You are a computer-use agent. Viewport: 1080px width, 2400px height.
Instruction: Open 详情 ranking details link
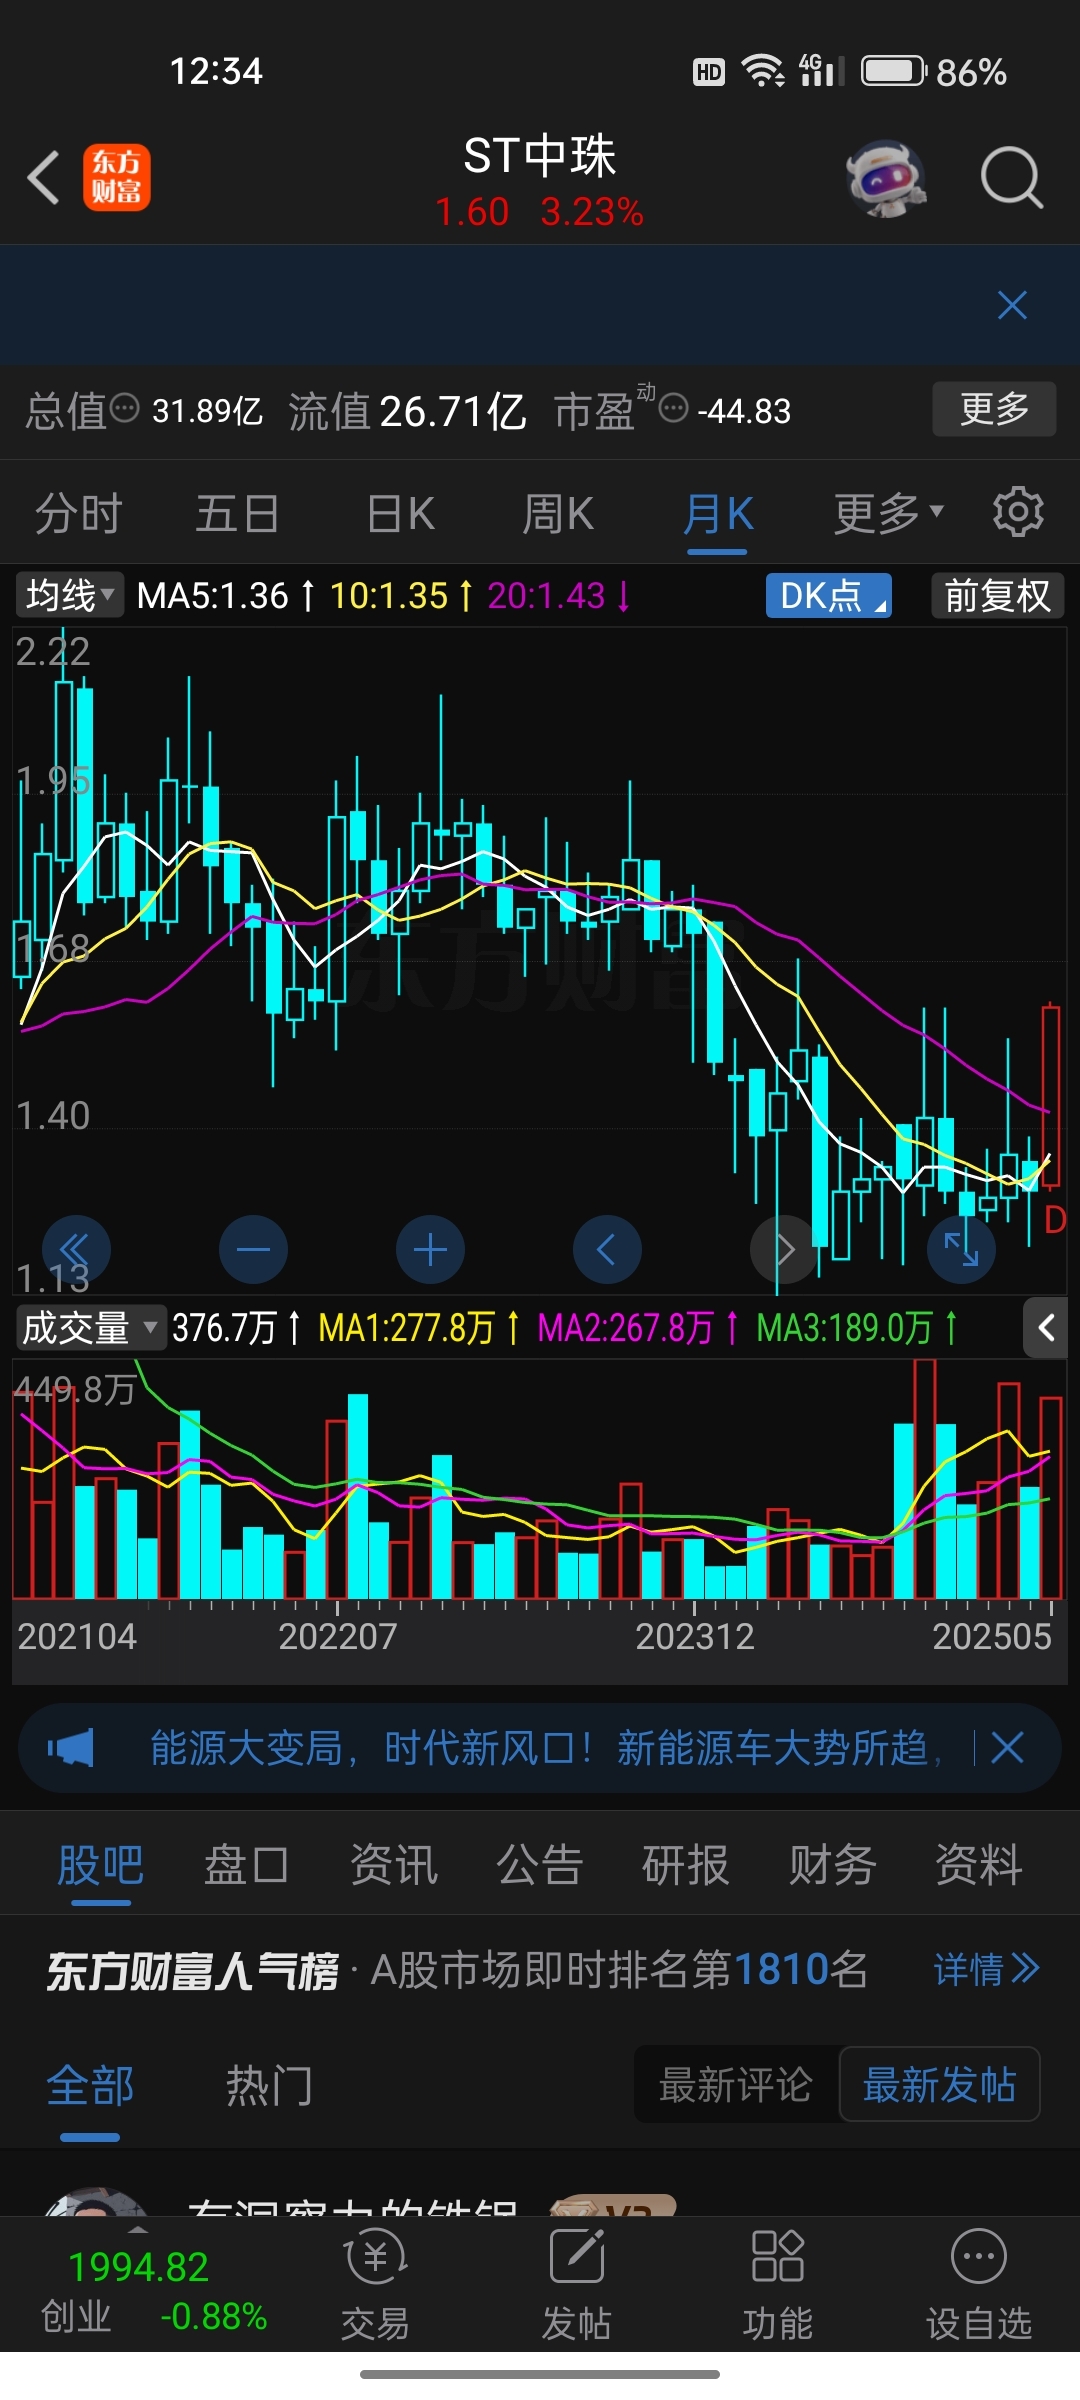(x=987, y=1969)
